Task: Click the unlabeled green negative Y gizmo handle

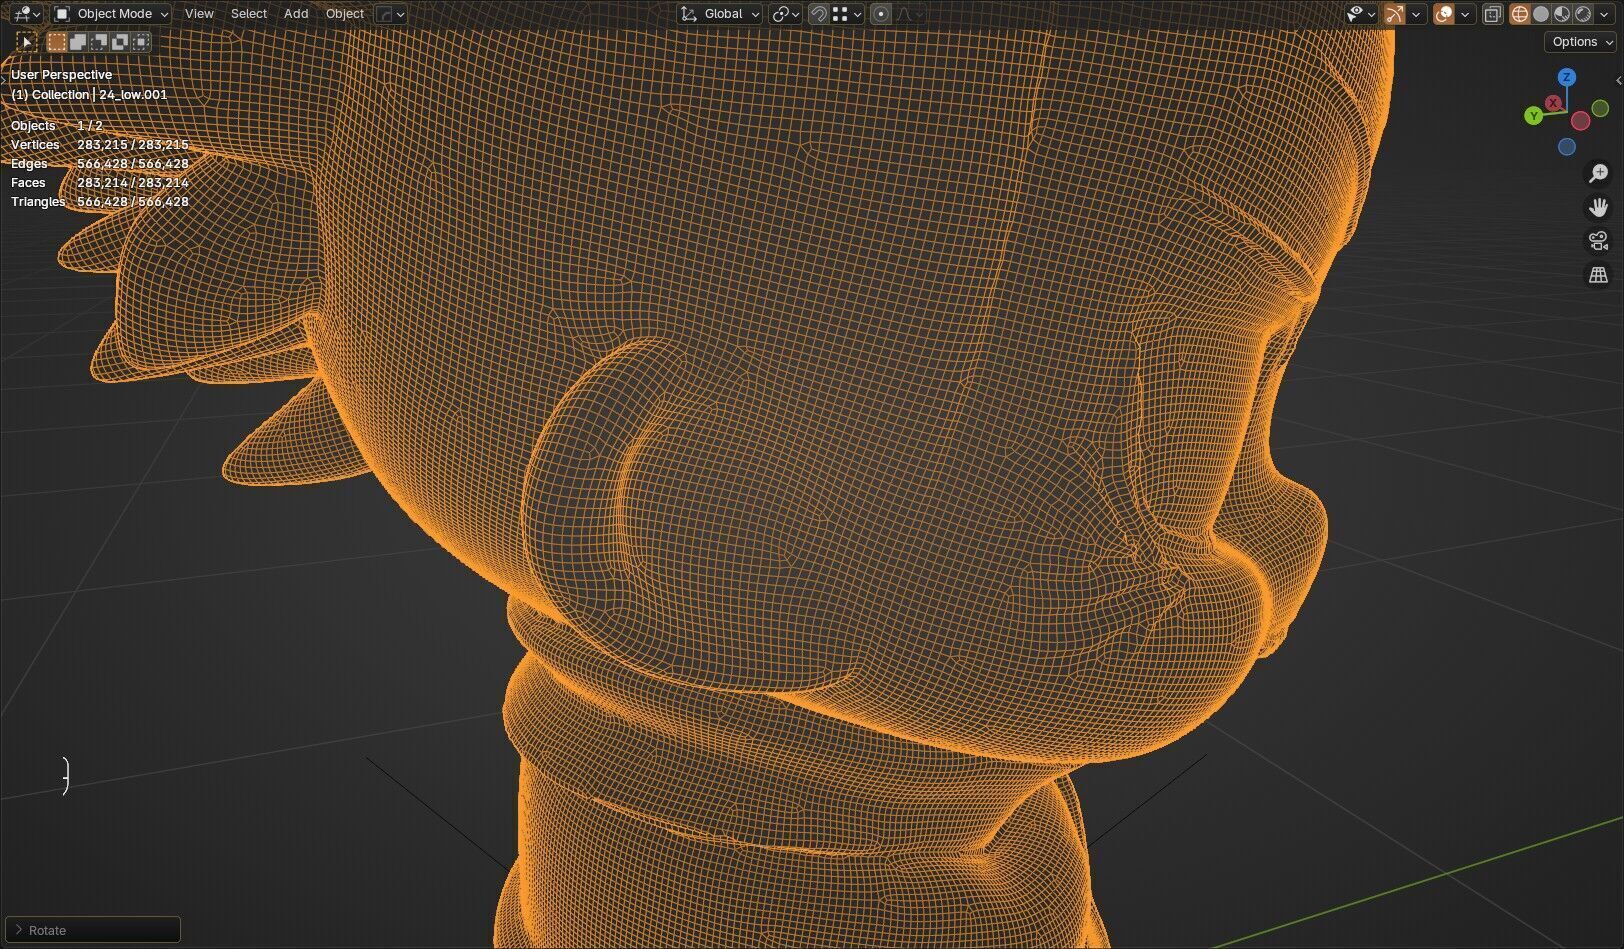Action: pyautogui.click(x=1600, y=109)
